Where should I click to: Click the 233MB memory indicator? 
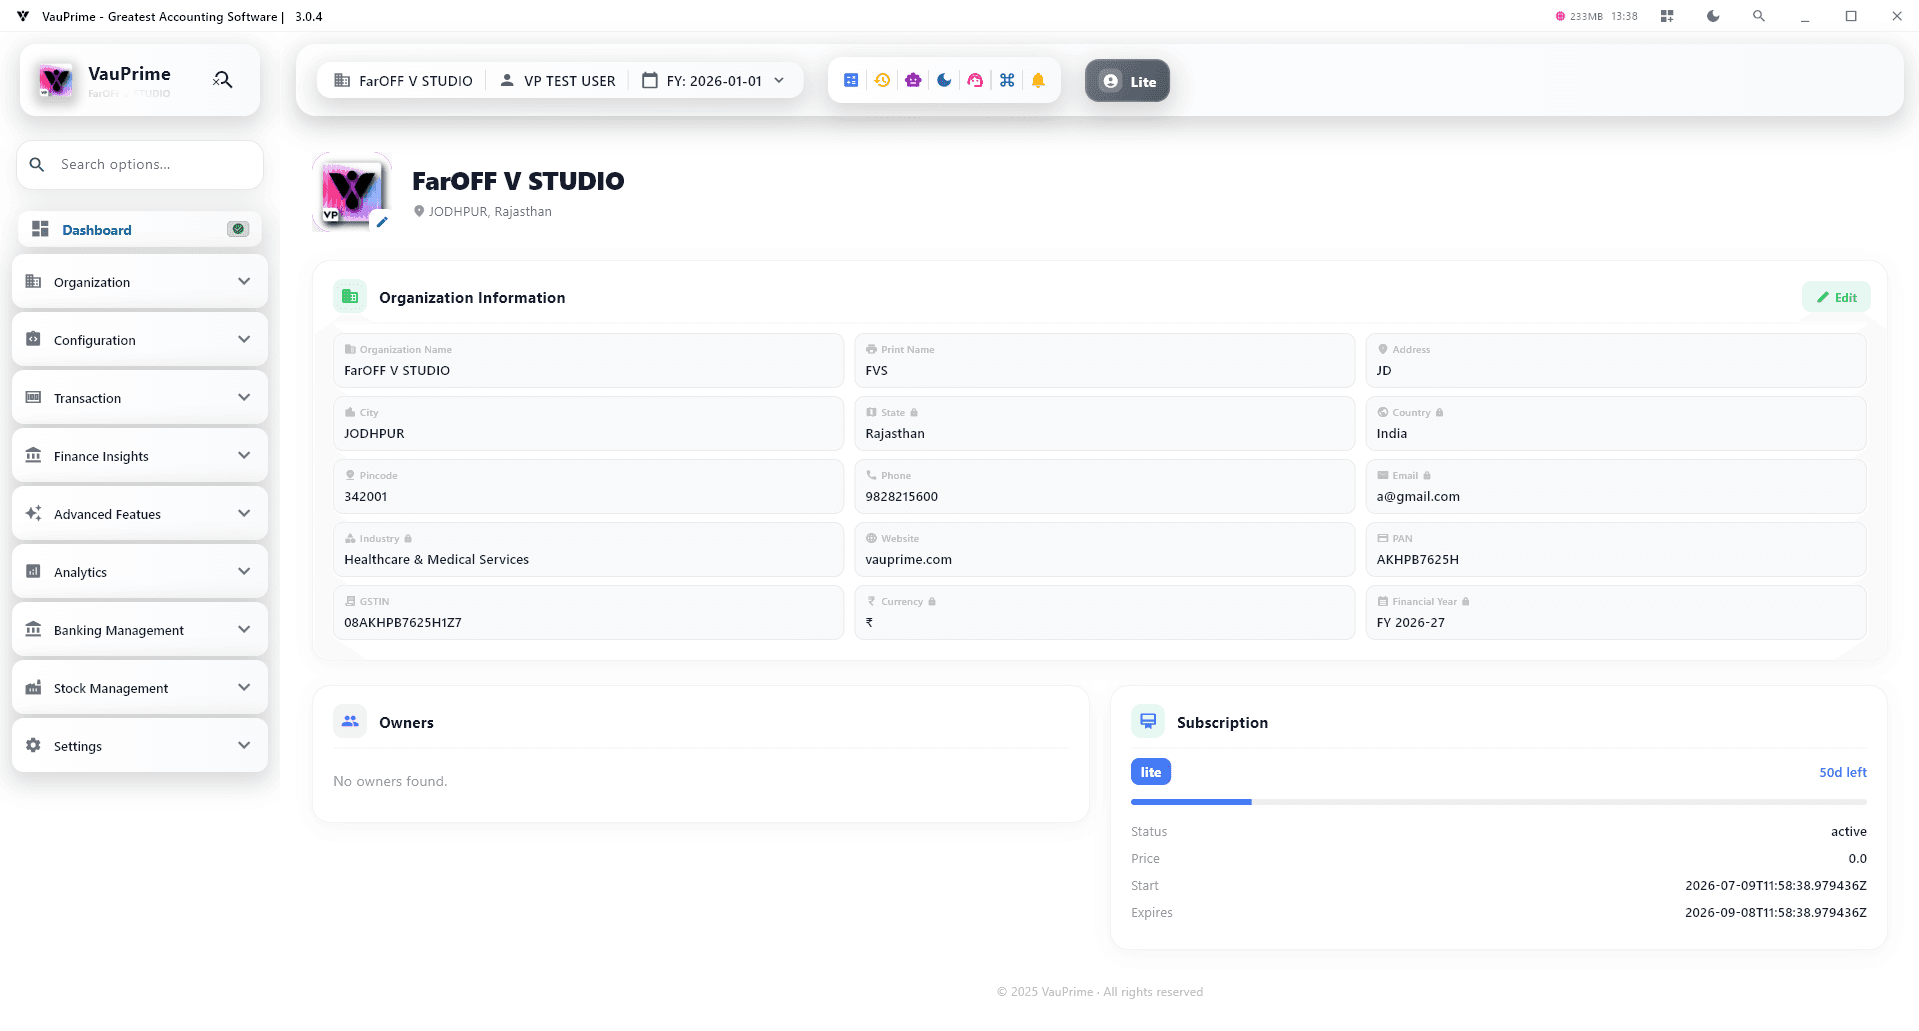coord(1580,16)
